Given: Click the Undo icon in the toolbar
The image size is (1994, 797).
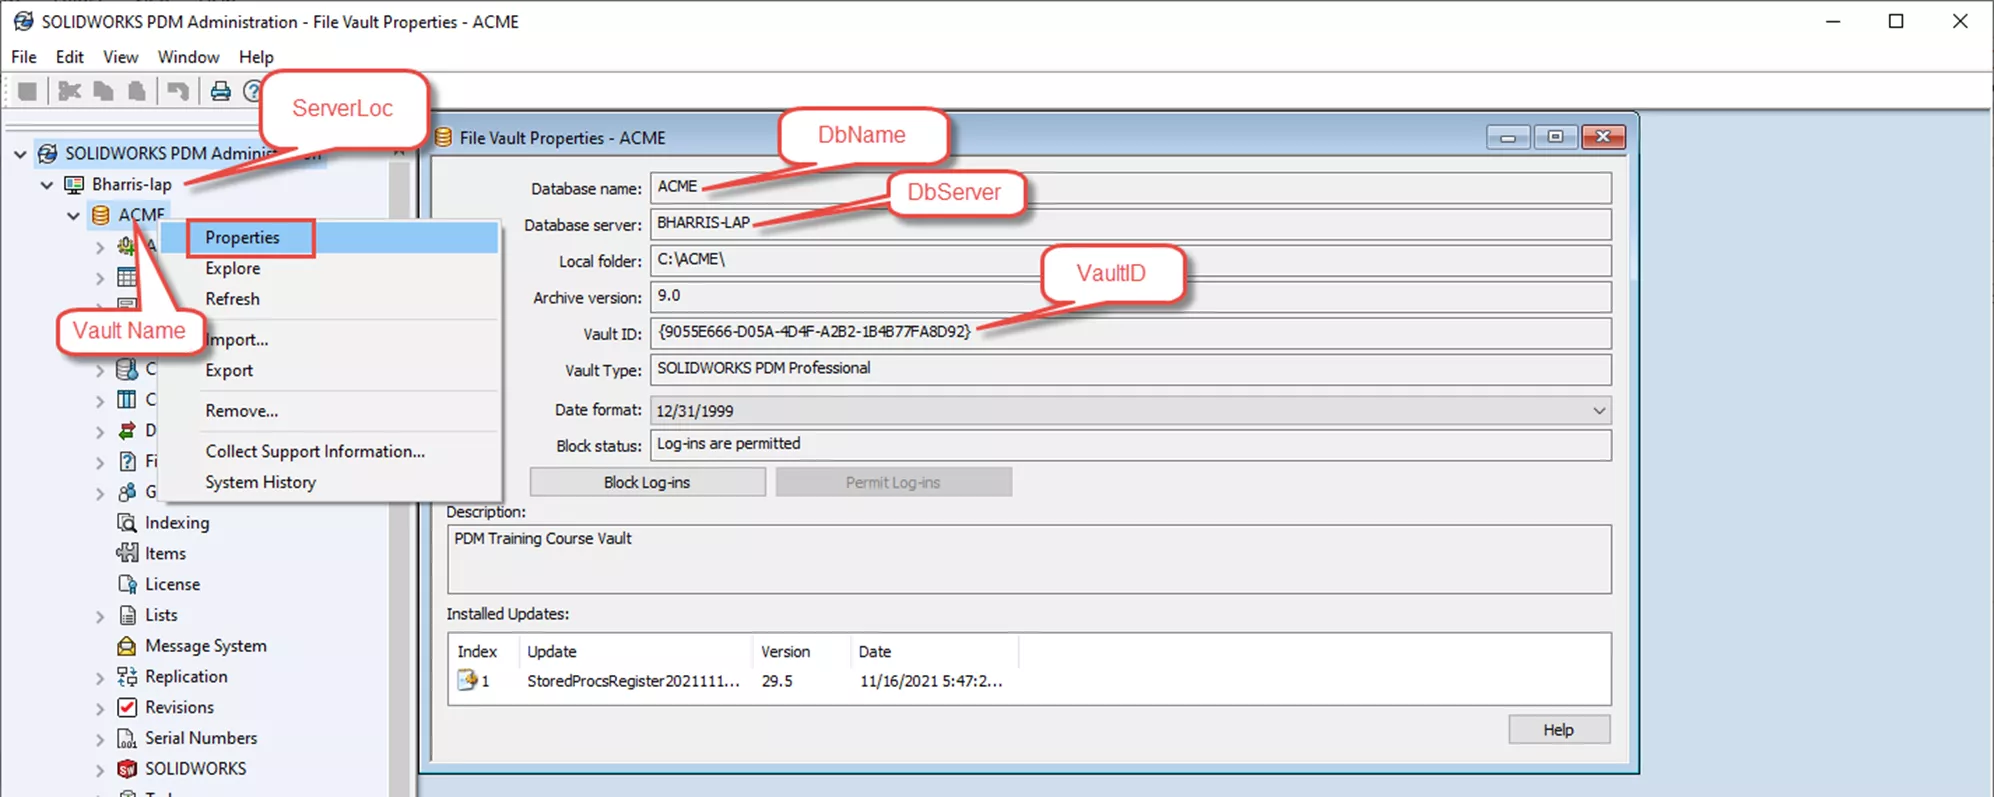Looking at the screenshot, I should [x=178, y=92].
